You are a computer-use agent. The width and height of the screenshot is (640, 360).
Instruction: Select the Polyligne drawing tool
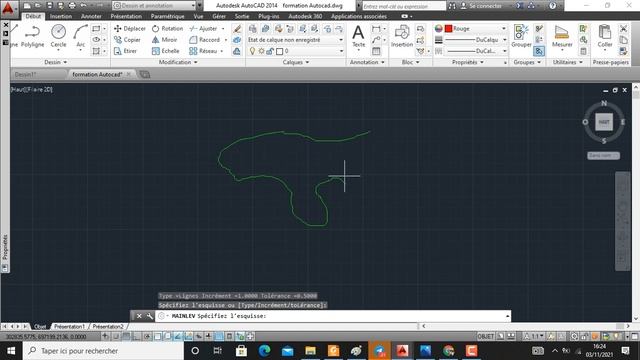32,36
